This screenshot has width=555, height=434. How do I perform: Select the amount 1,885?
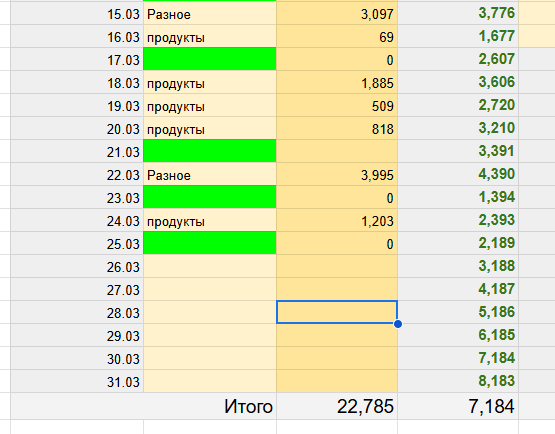[x=337, y=82]
